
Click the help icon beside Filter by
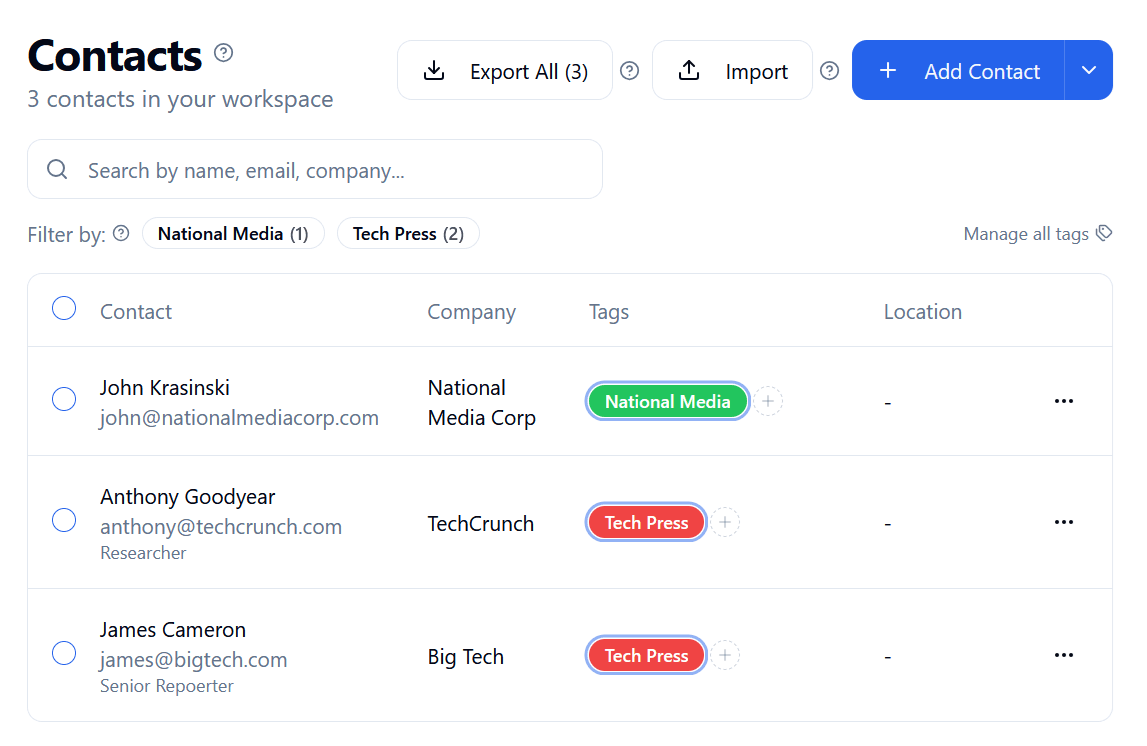coord(120,233)
